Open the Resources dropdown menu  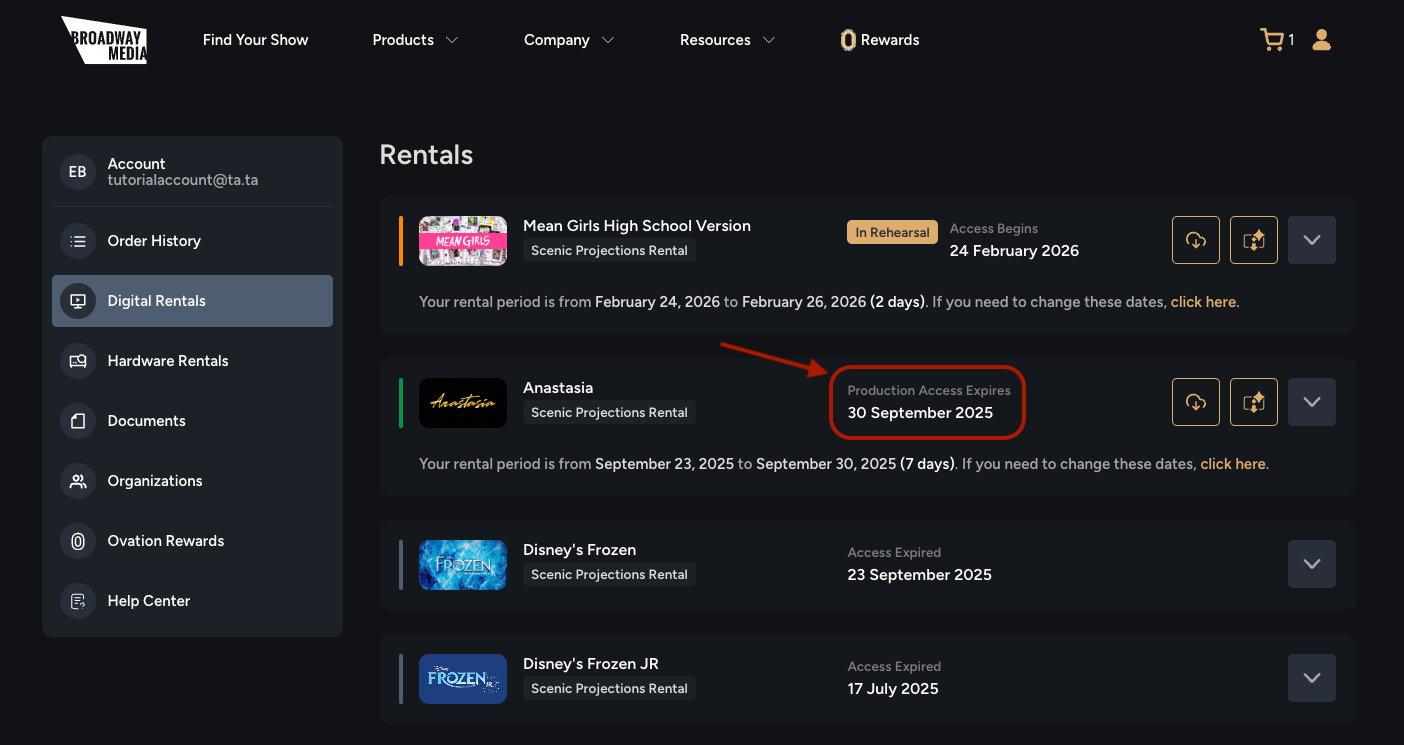pos(727,40)
